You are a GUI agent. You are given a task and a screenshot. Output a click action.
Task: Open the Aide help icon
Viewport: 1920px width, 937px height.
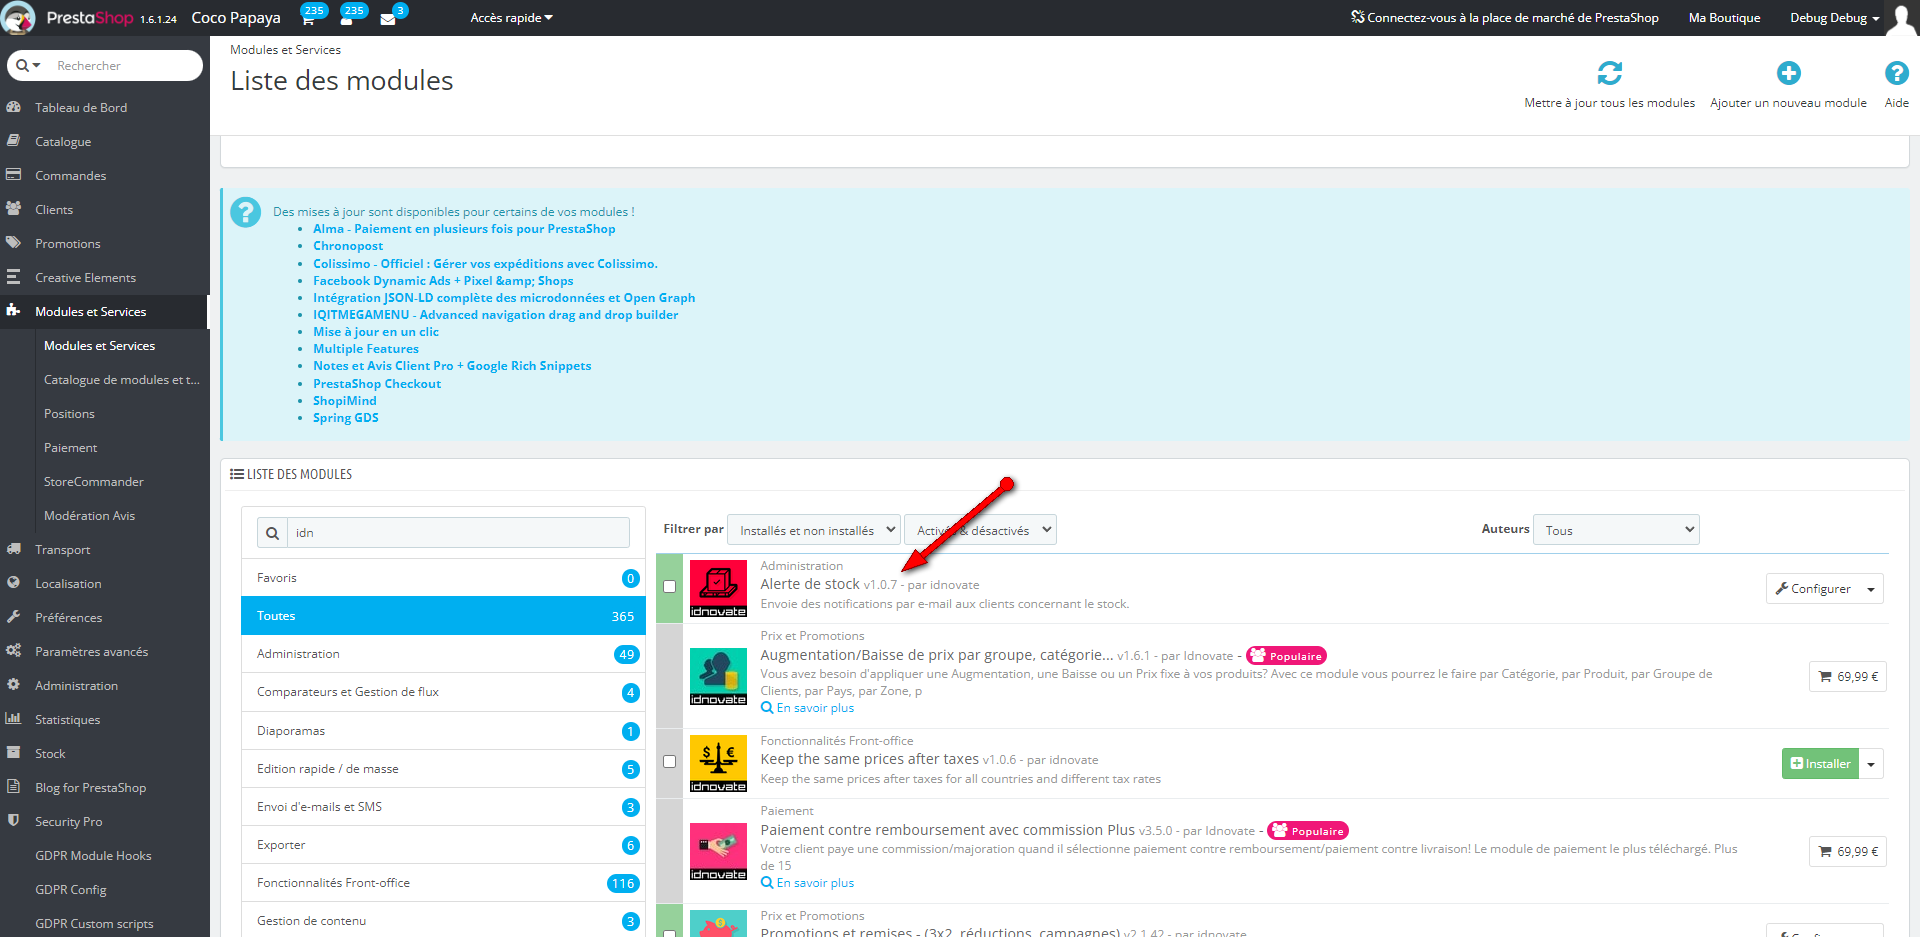[1896, 73]
